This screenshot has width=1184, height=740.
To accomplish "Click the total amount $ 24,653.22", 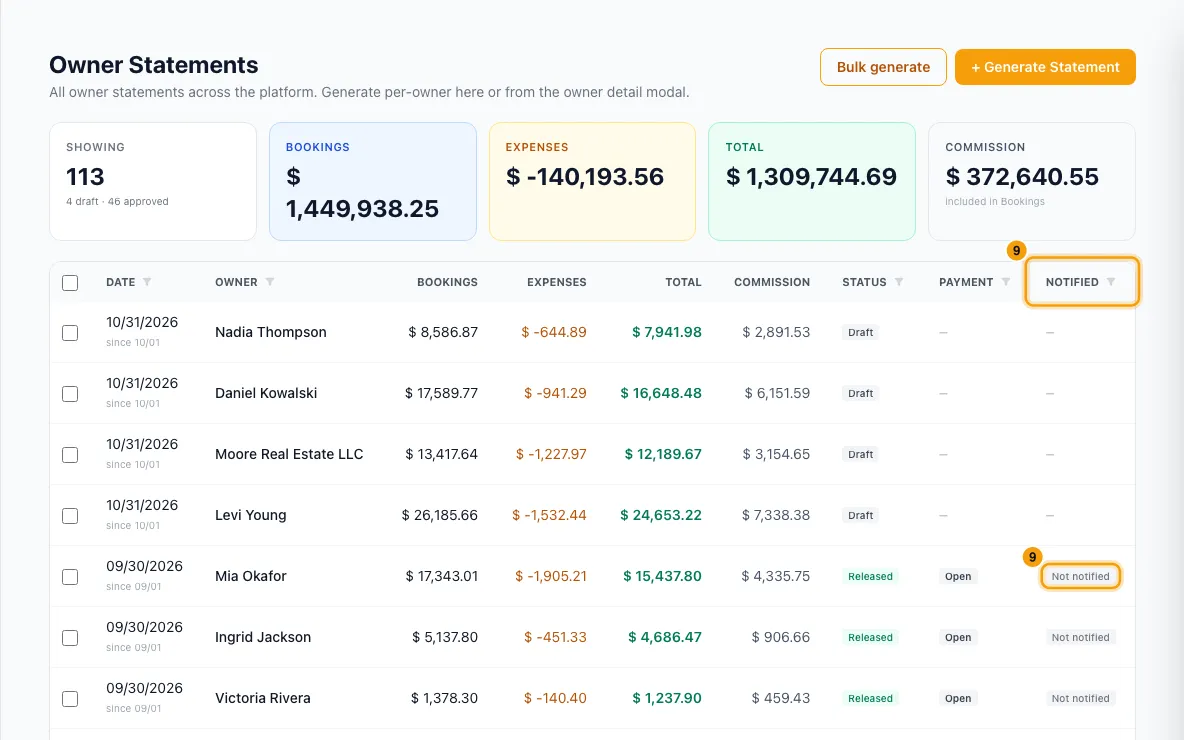I will (x=661, y=516).
